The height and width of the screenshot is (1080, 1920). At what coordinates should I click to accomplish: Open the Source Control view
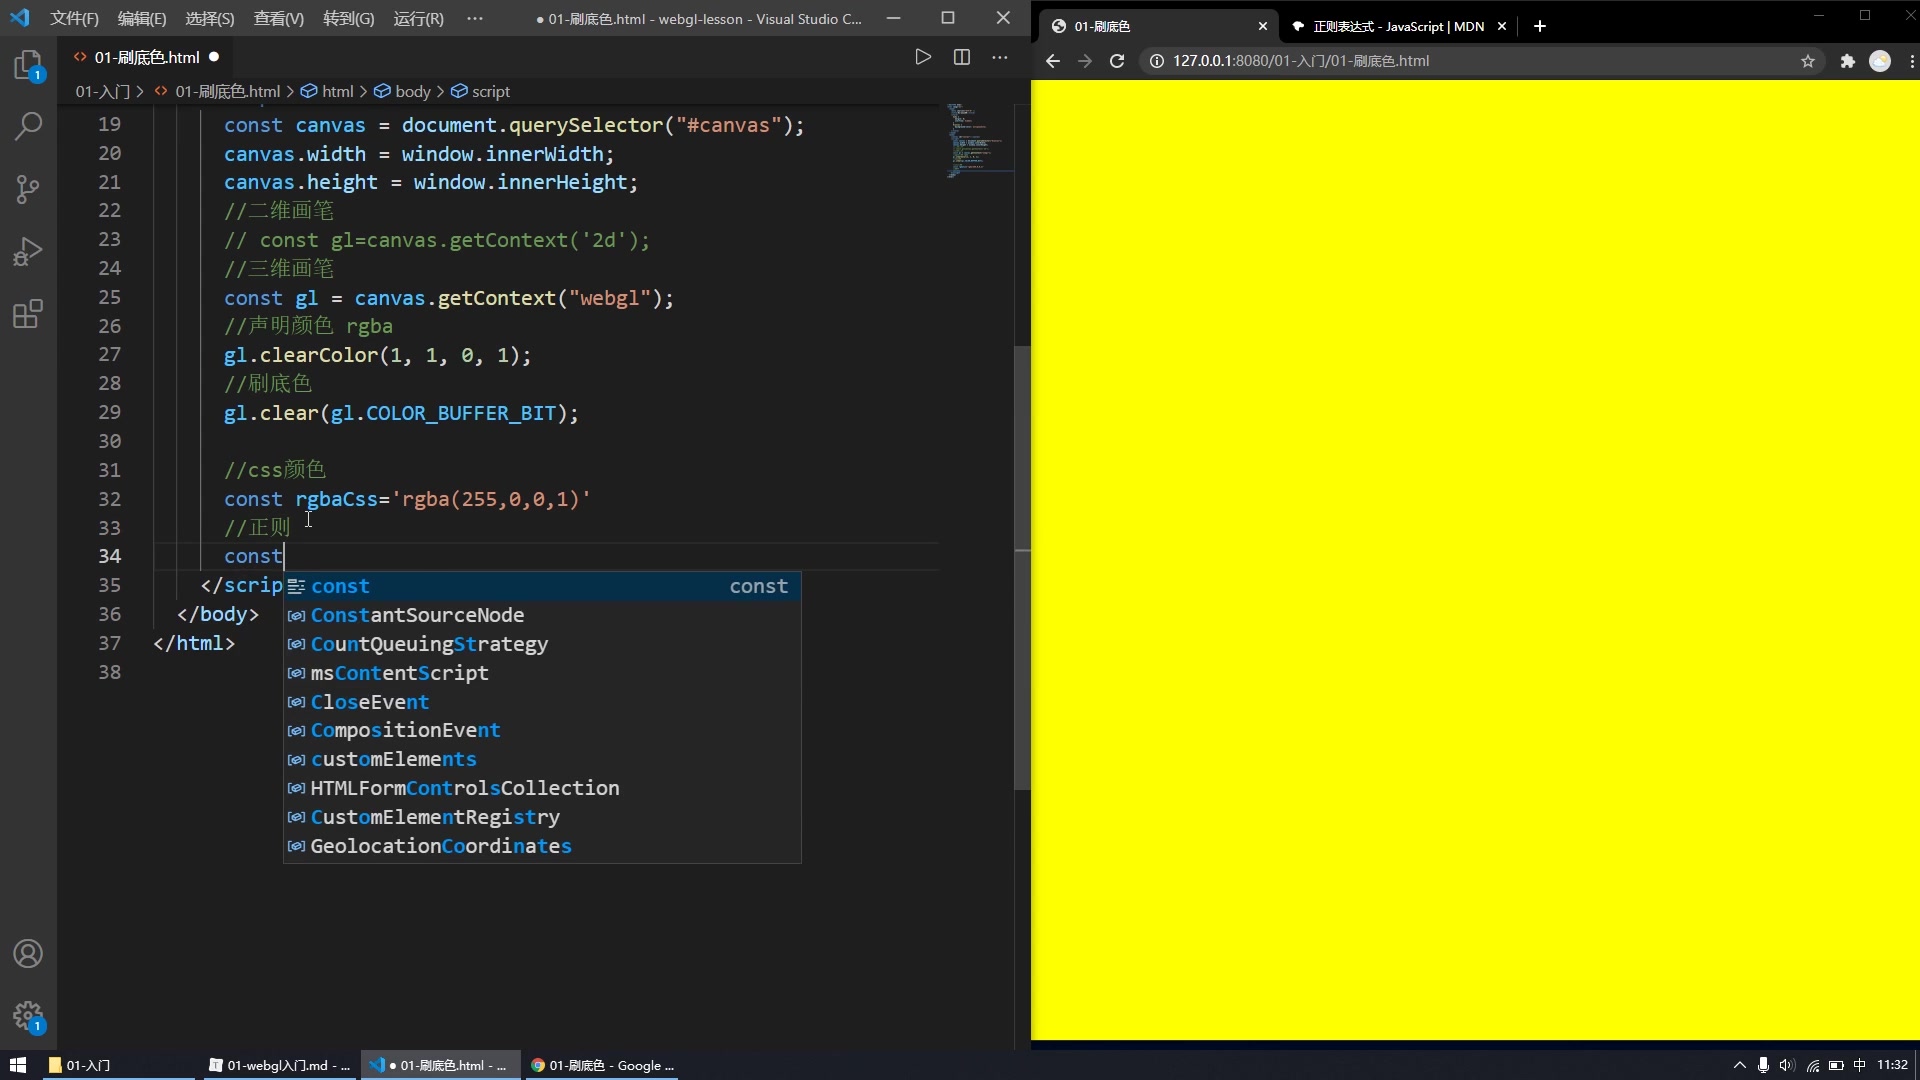28,189
